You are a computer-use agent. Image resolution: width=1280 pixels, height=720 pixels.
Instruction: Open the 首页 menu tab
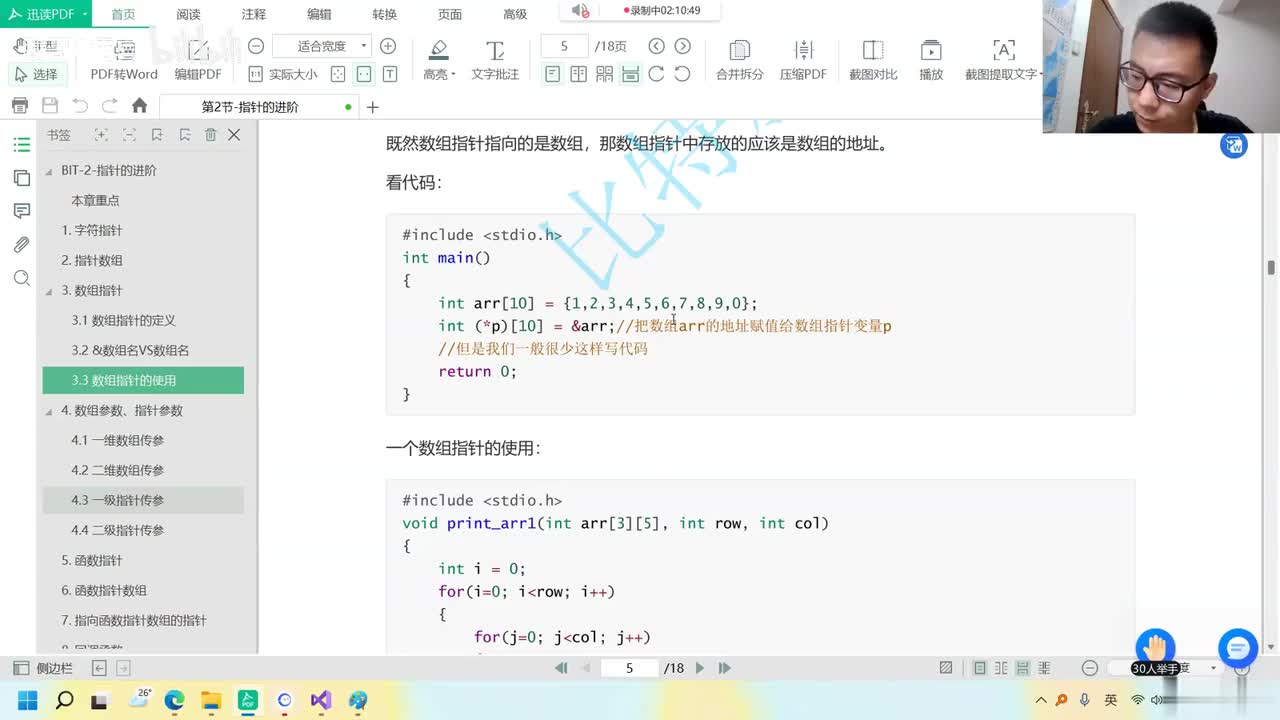point(124,14)
